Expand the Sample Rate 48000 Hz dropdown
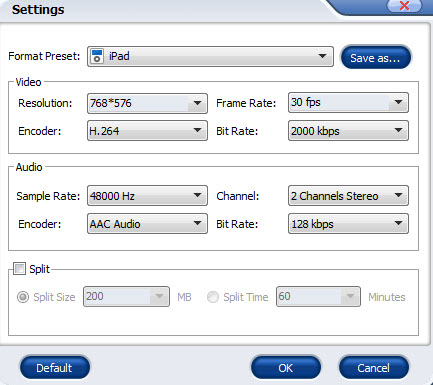The image size is (433, 385). (147, 196)
